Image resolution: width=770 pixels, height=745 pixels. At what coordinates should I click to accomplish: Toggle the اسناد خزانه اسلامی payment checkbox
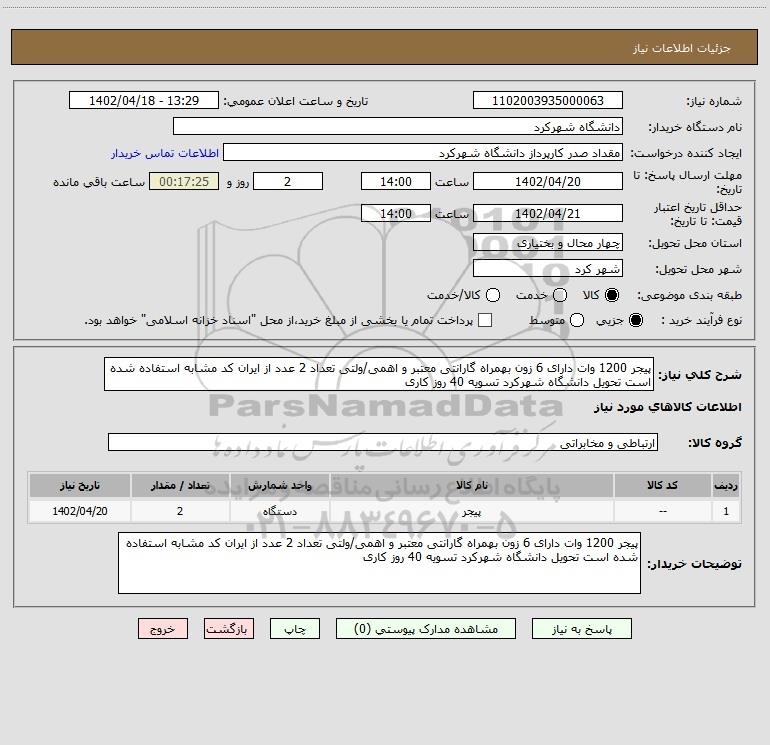coord(485,320)
